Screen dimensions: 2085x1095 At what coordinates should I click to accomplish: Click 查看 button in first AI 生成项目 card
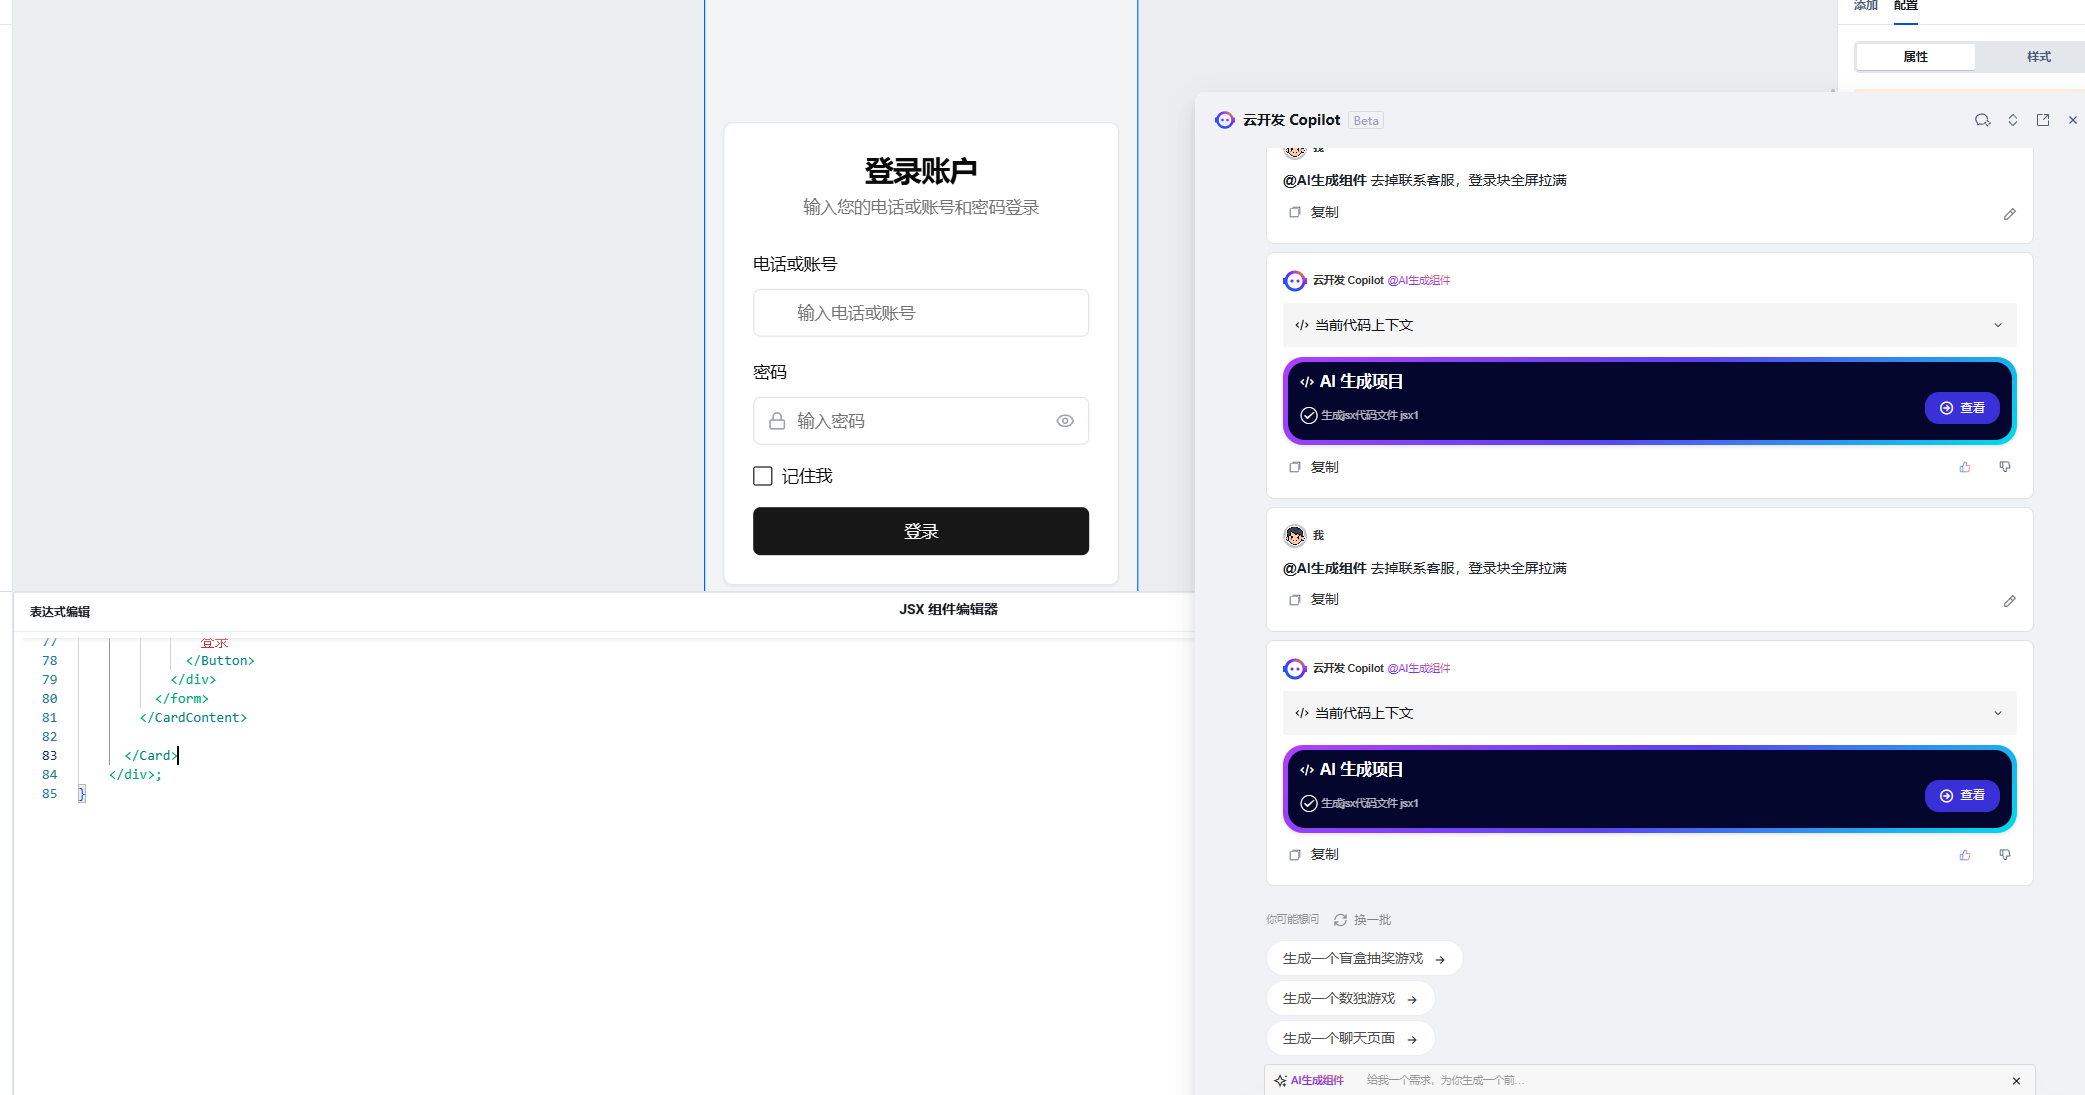tap(1962, 408)
